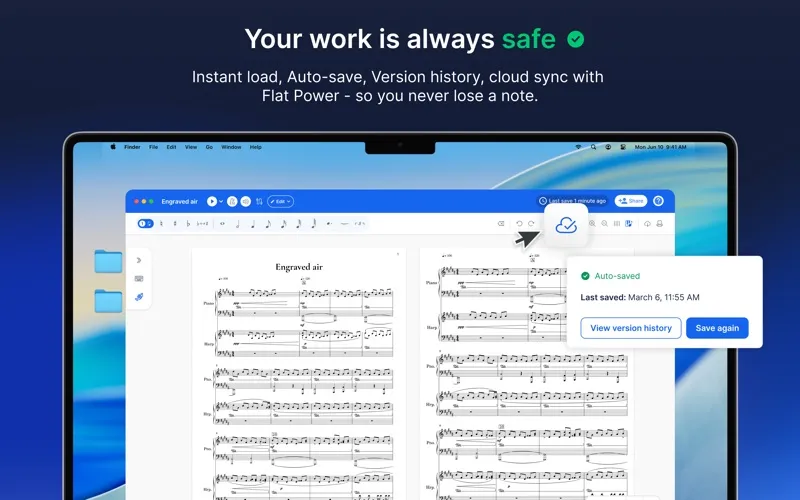Select the quarter note duration
This screenshot has width=800, height=500.
253,223
